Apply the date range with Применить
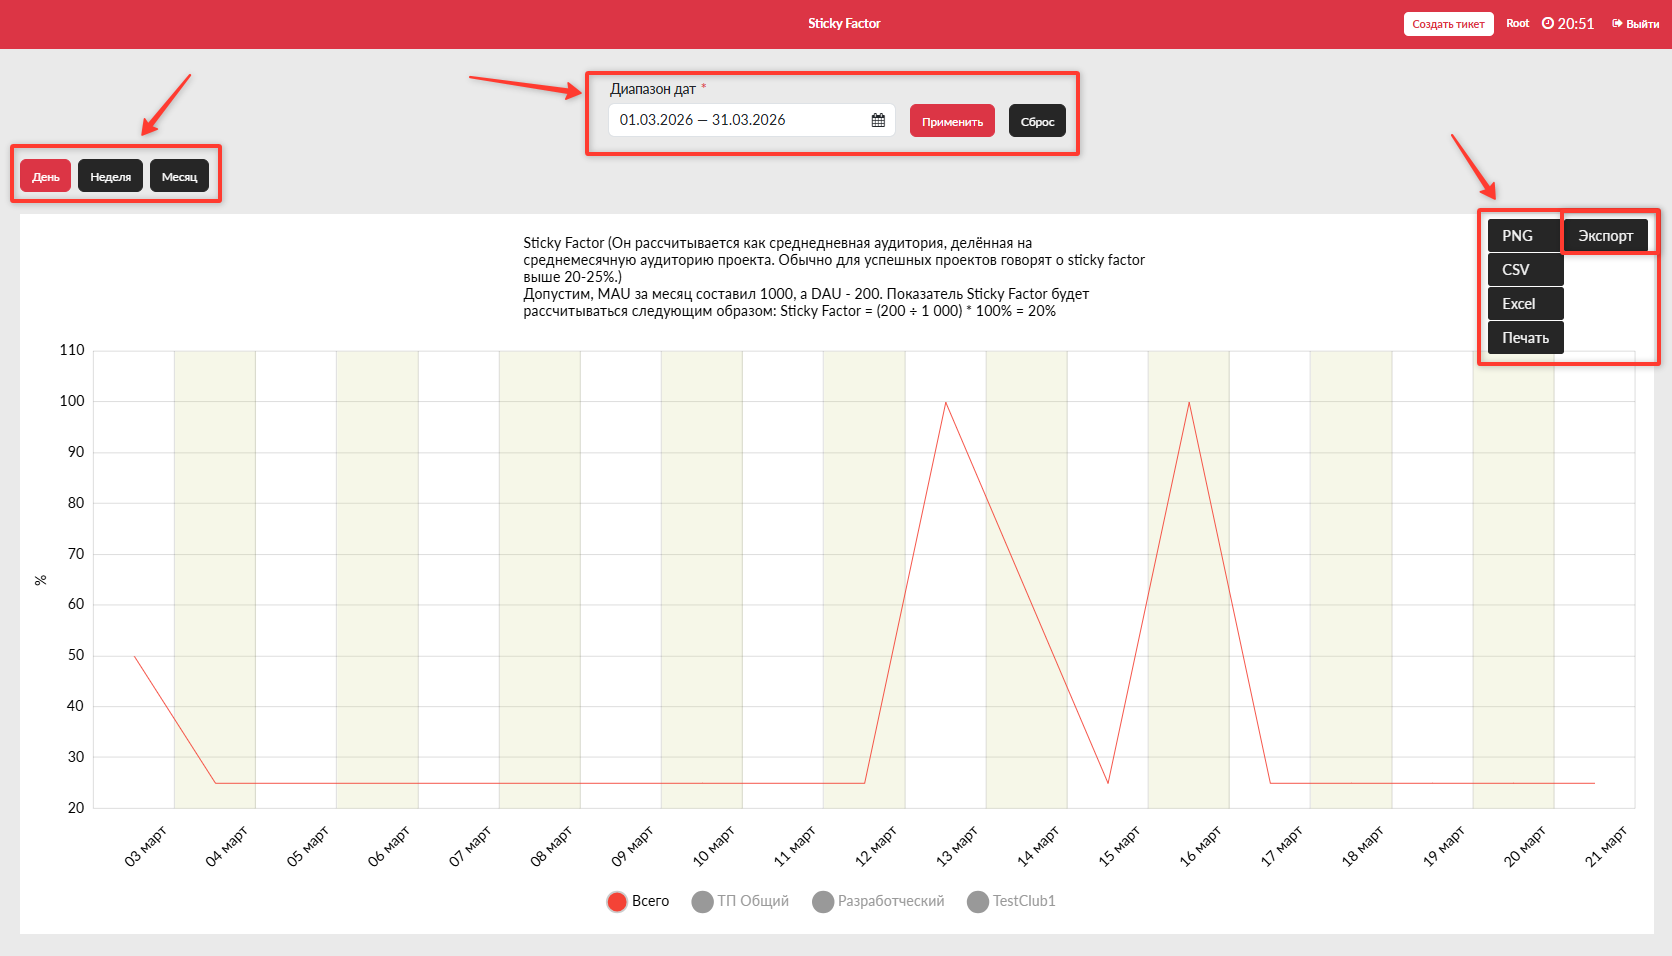This screenshot has width=1672, height=956. (952, 121)
